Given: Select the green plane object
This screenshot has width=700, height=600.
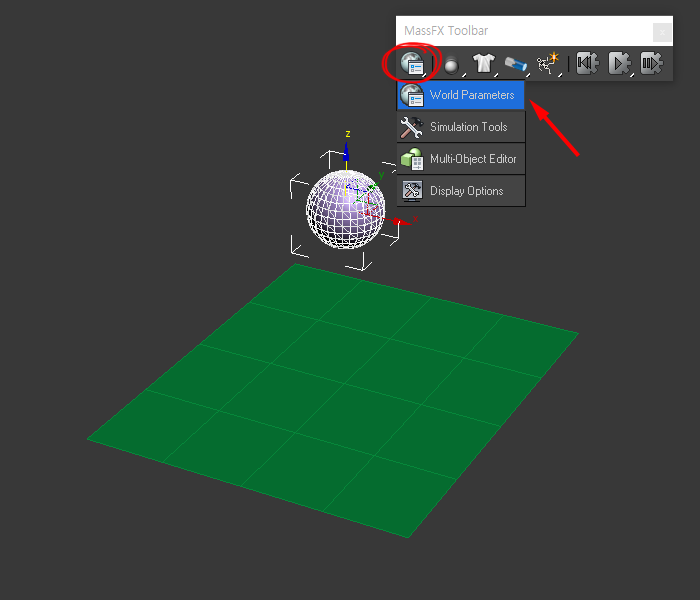Looking at the screenshot, I should click(x=333, y=400).
